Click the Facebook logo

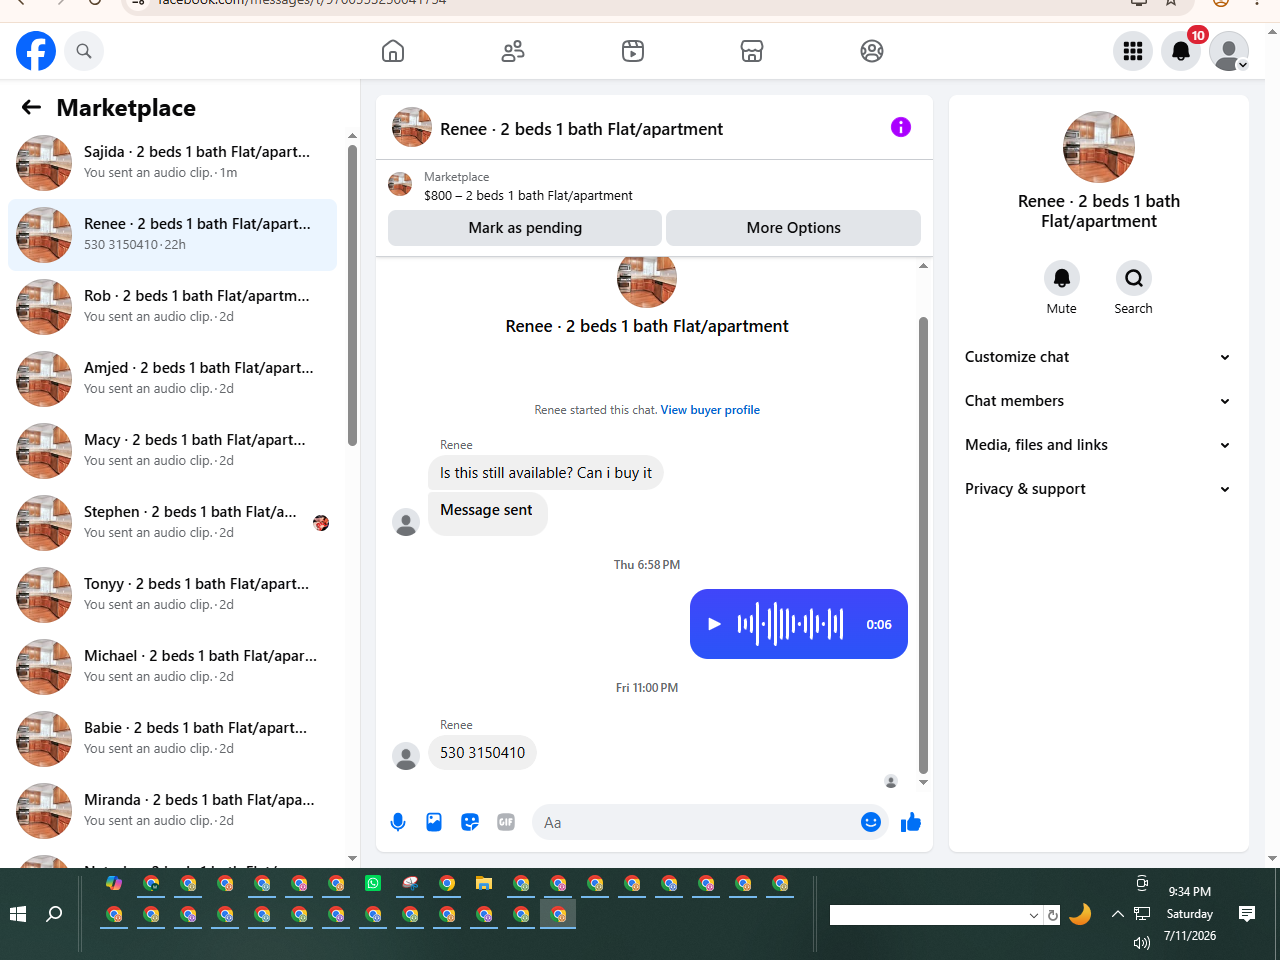[36, 51]
